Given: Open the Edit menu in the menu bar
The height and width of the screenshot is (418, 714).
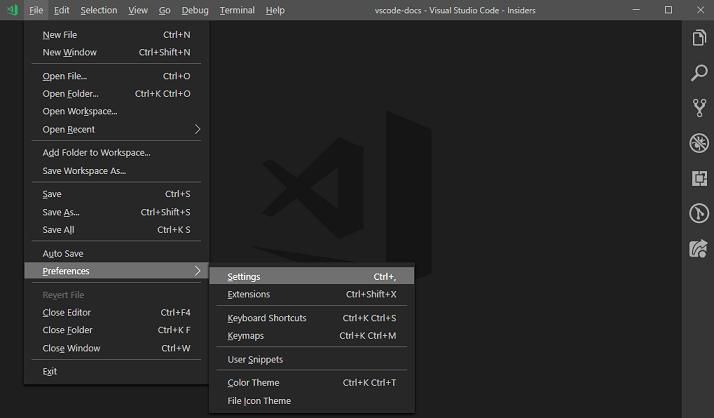Looking at the screenshot, I should click(x=62, y=10).
